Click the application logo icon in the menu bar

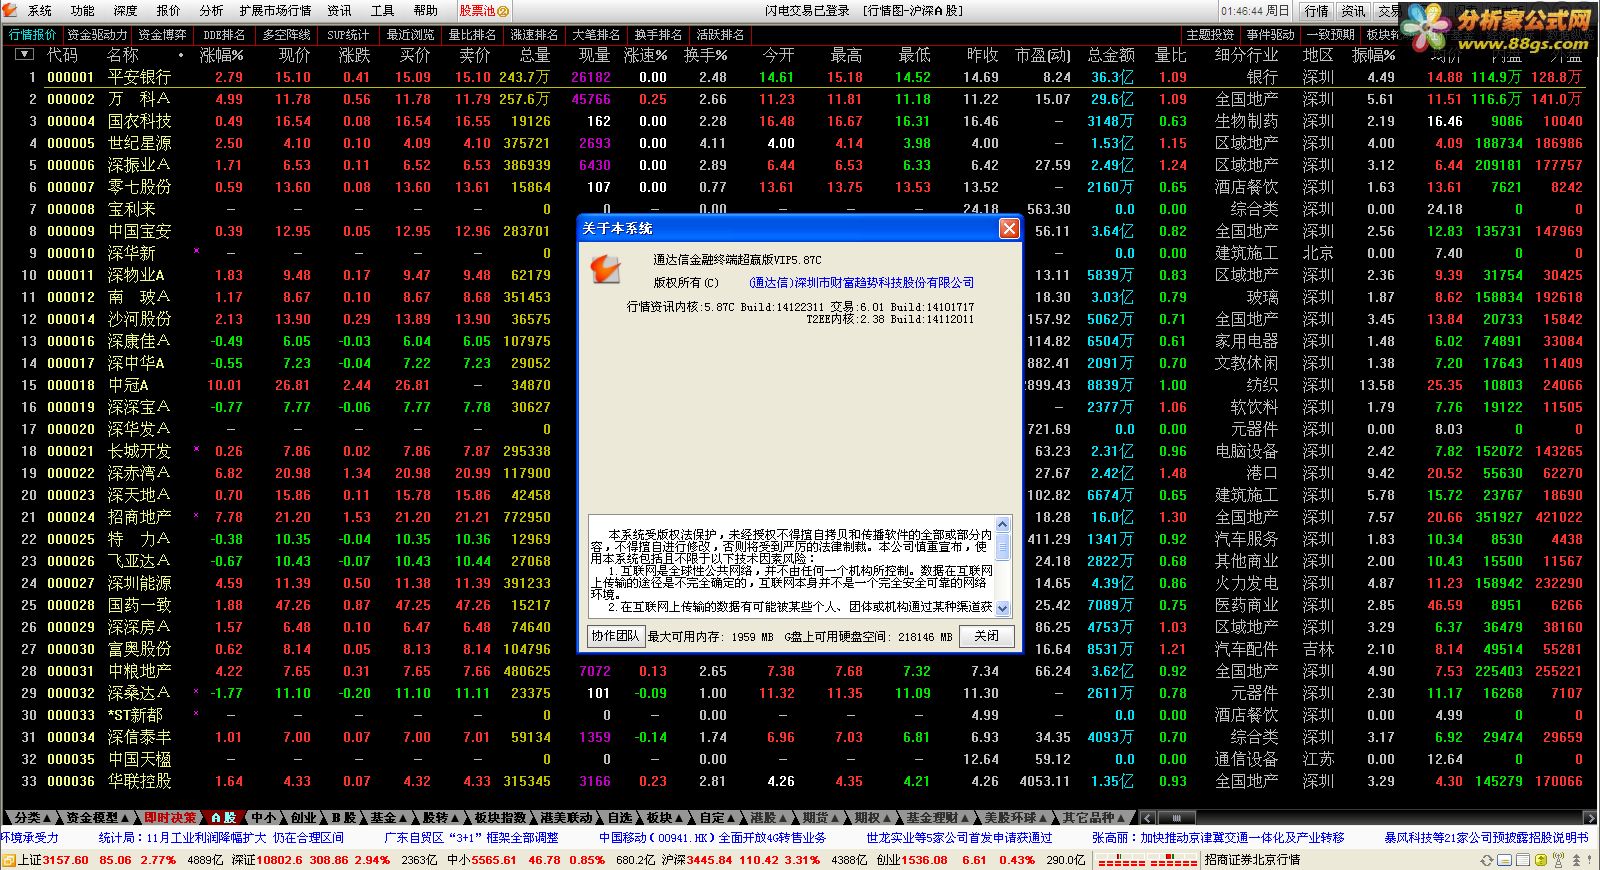[12, 11]
